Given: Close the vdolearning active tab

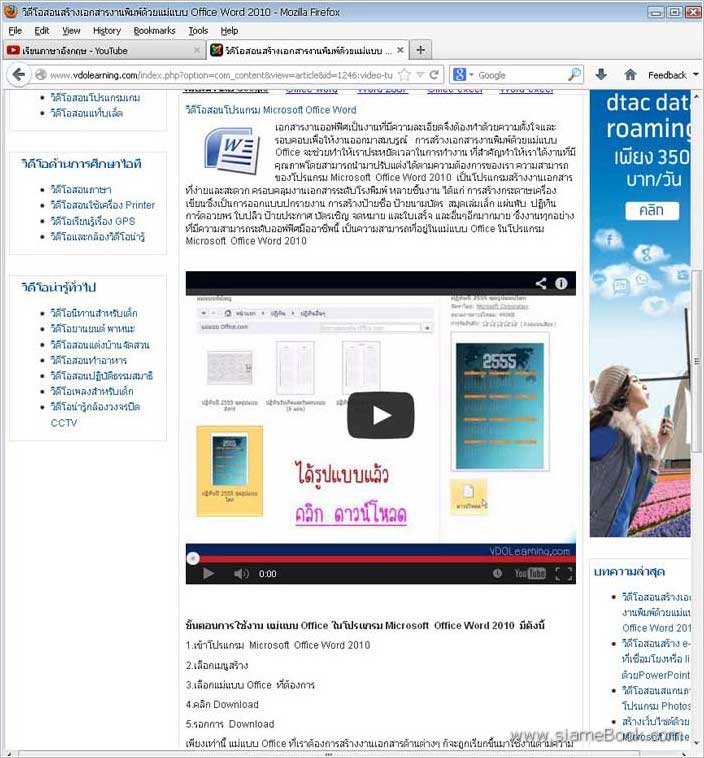Looking at the screenshot, I should pyautogui.click(x=400, y=50).
